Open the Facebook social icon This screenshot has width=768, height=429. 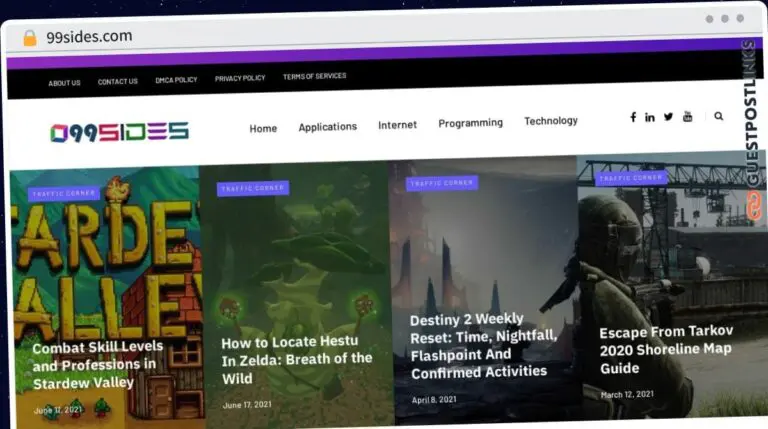tap(633, 117)
